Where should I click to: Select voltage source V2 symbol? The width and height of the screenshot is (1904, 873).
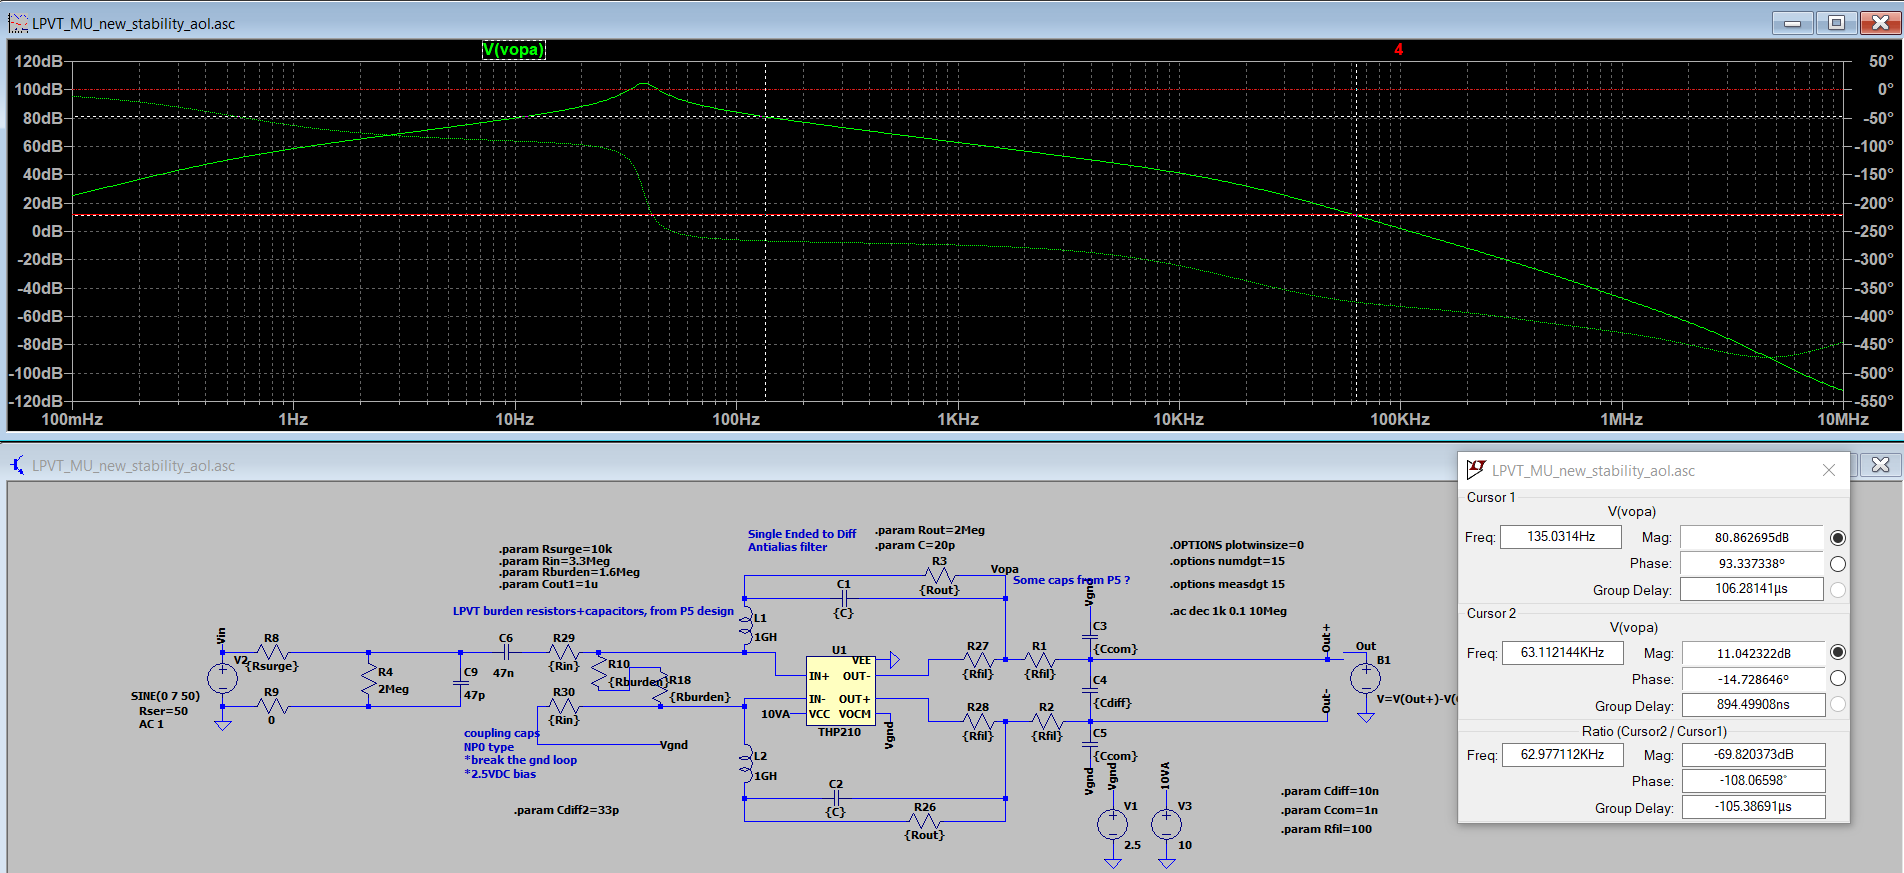pyautogui.click(x=222, y=678)
